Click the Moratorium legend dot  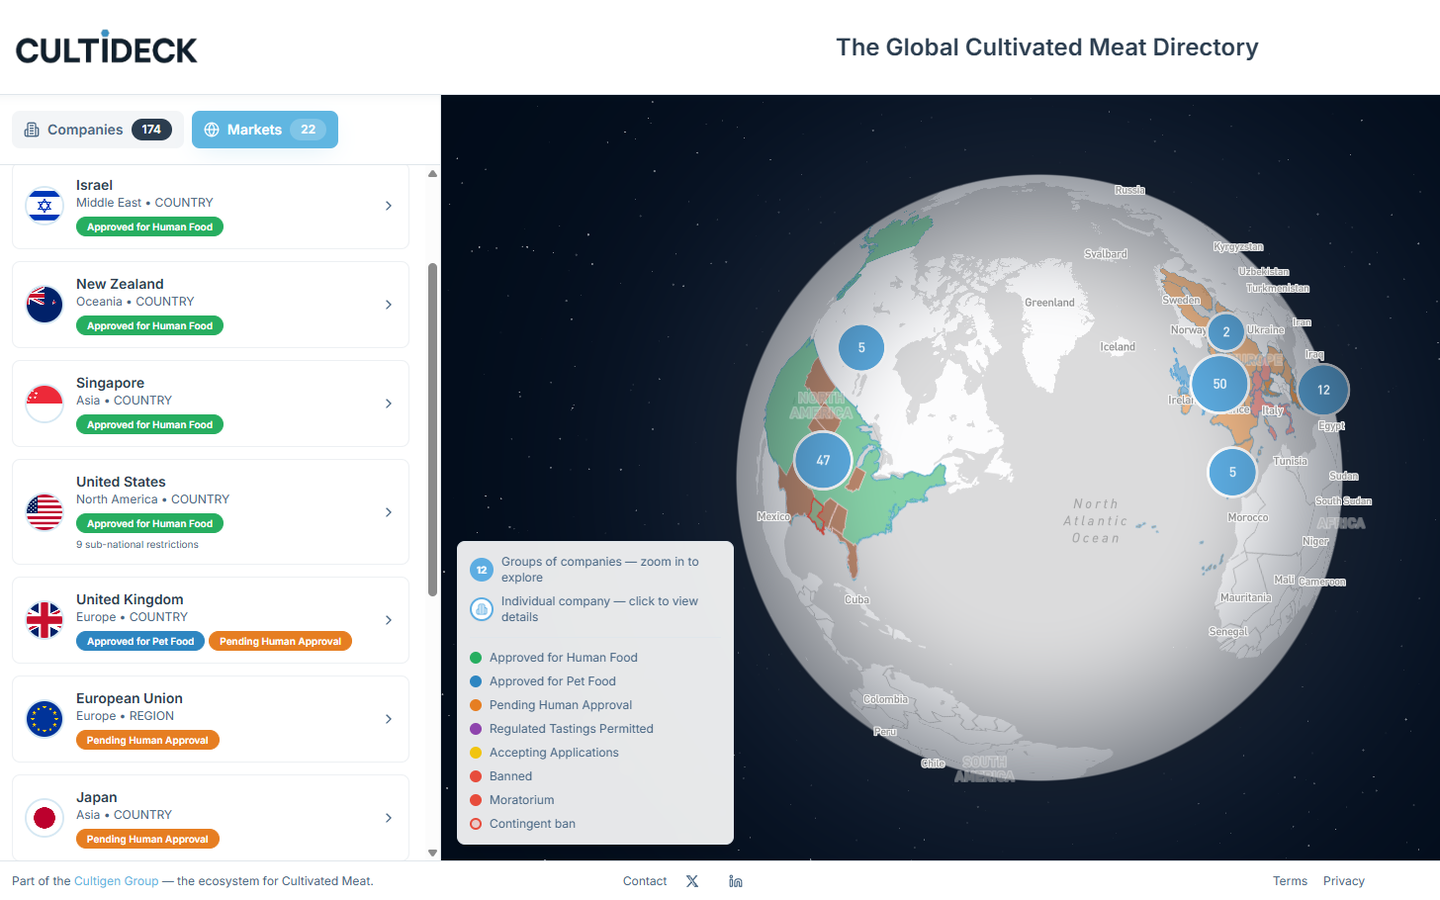[x=476, y=800]
